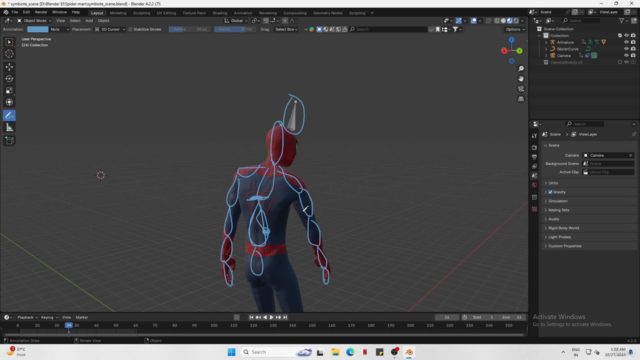Open the timeline Marker menu
The width and height of the screenshot is (640, 360).
click(82, 317)
